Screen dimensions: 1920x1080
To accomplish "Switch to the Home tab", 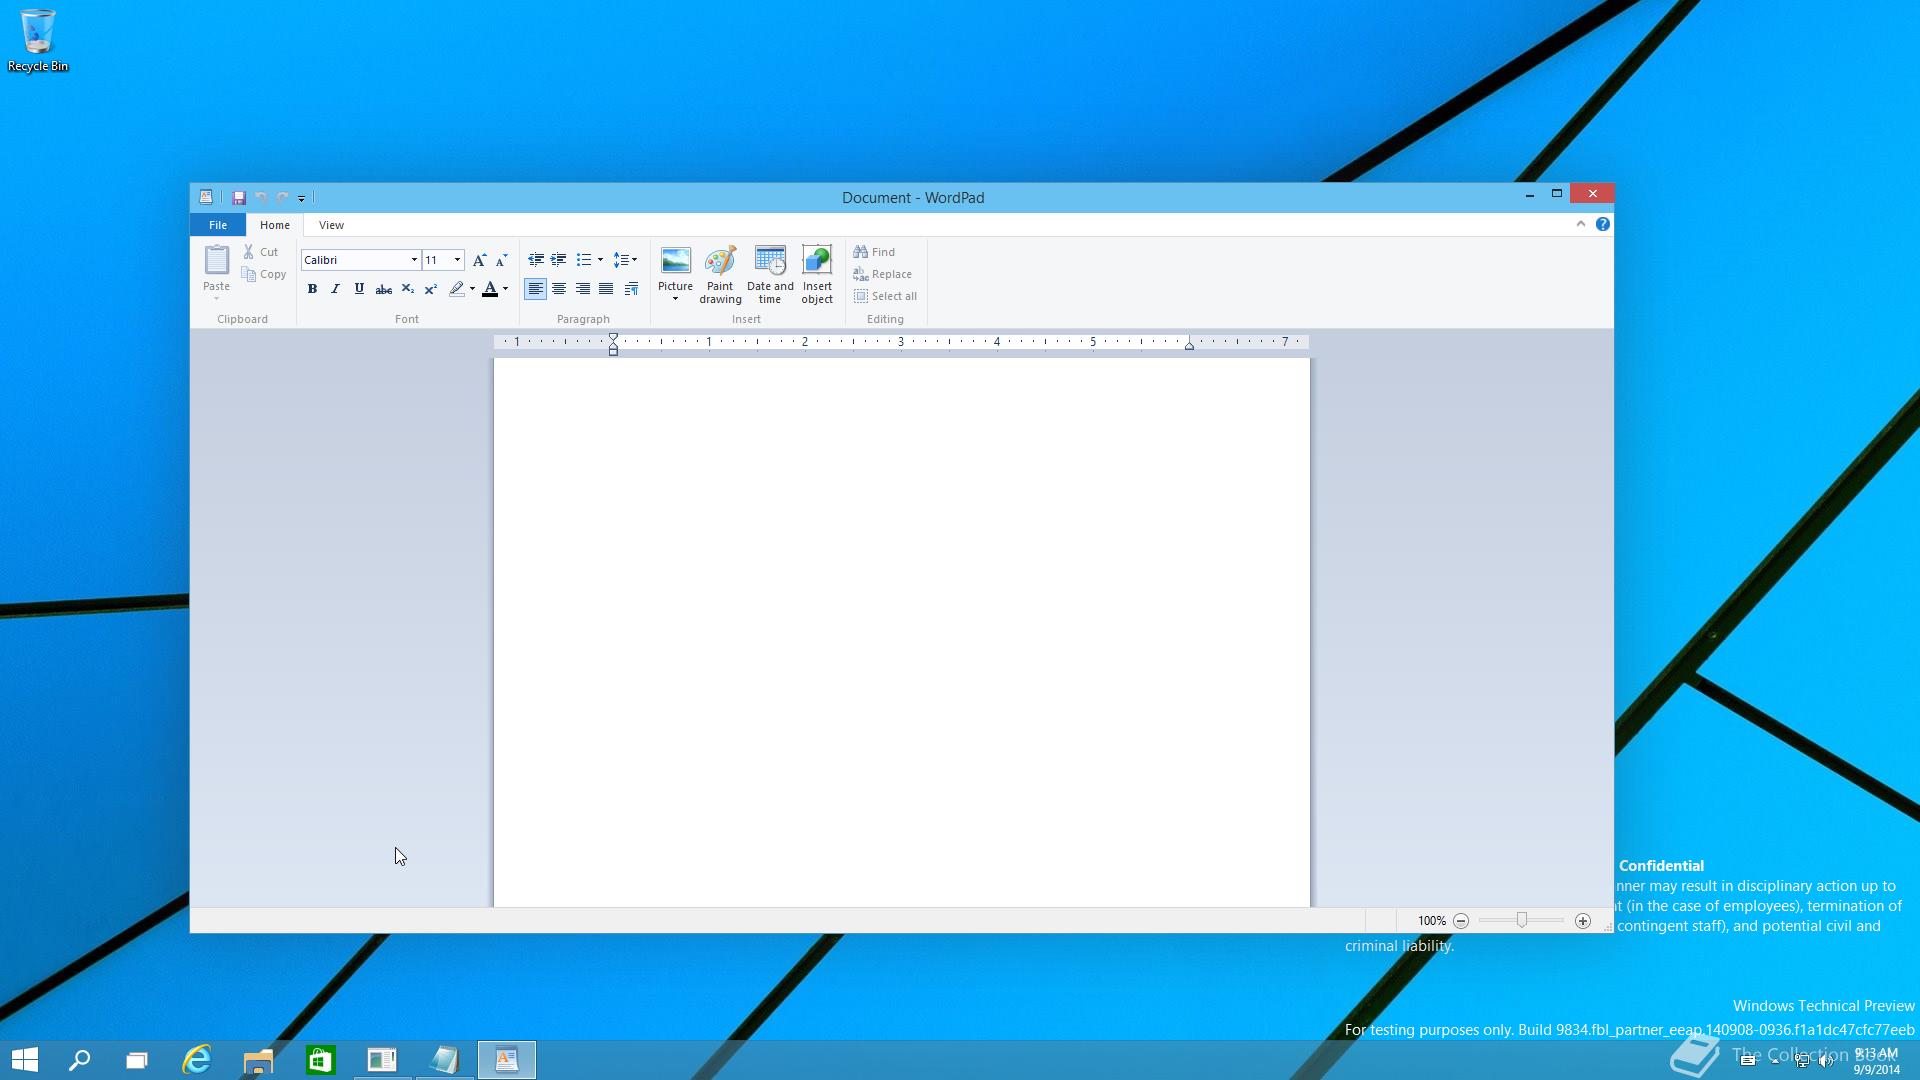I will (275, 225).
